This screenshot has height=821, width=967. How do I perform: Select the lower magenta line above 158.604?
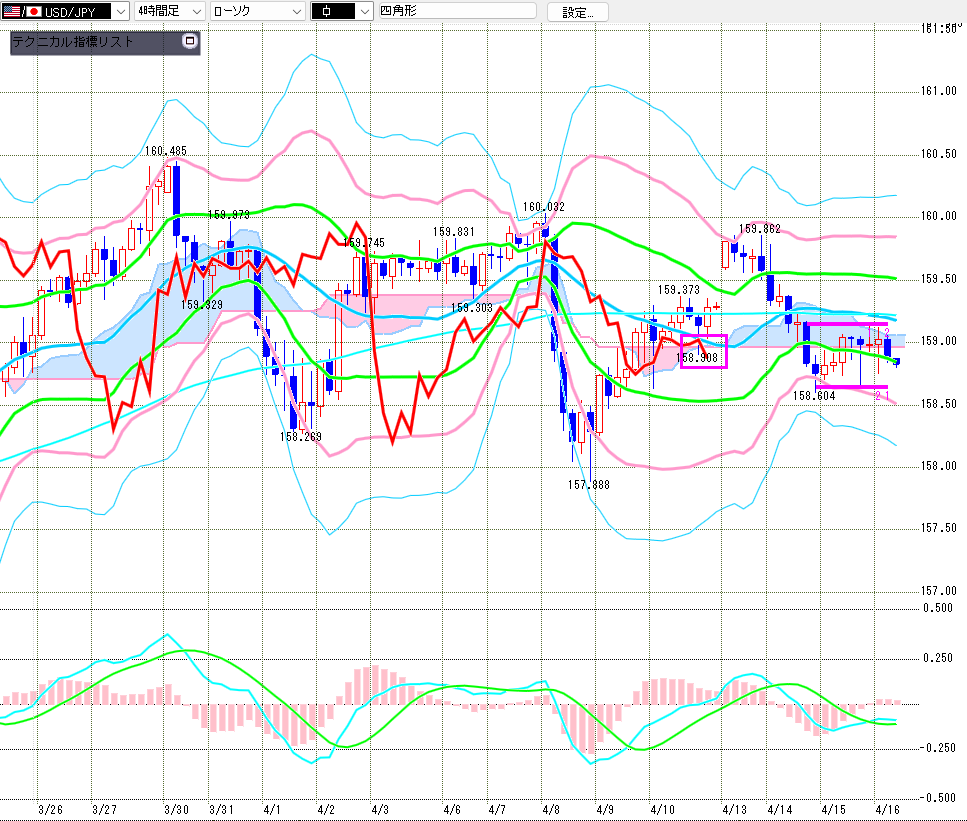click(x=850, y=387)
